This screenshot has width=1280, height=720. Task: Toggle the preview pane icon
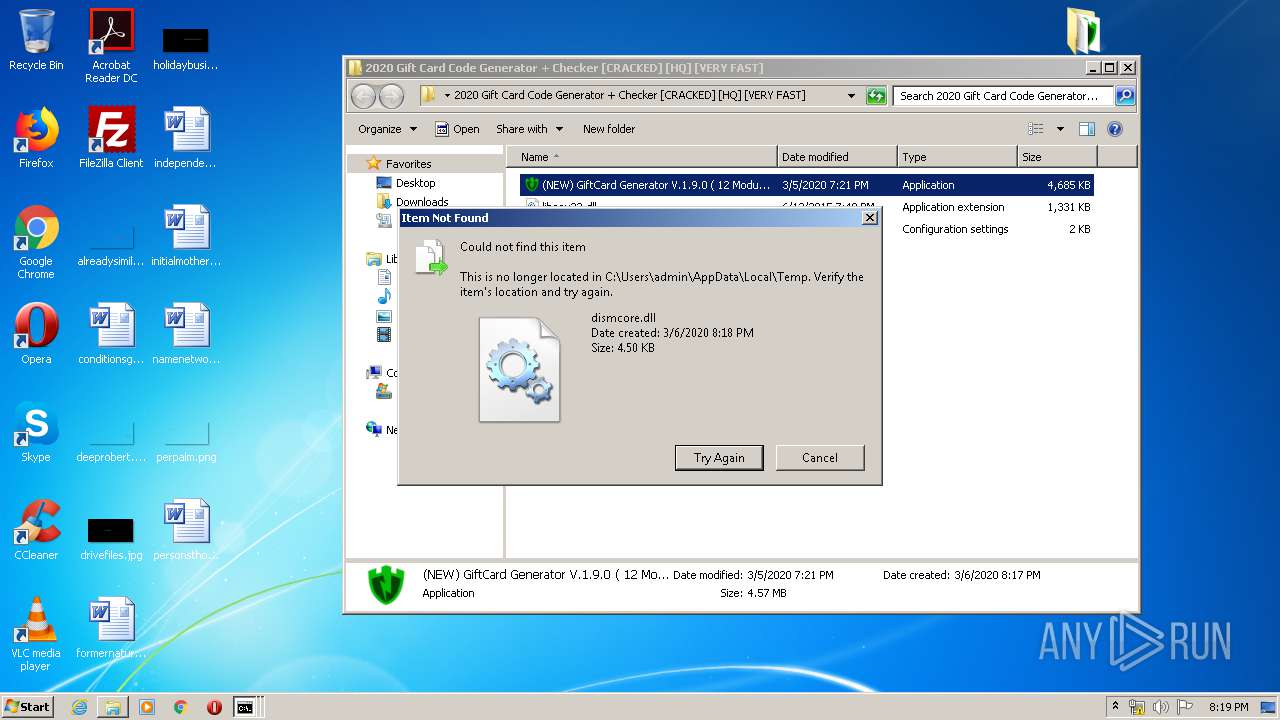(x=1087, y=129)
